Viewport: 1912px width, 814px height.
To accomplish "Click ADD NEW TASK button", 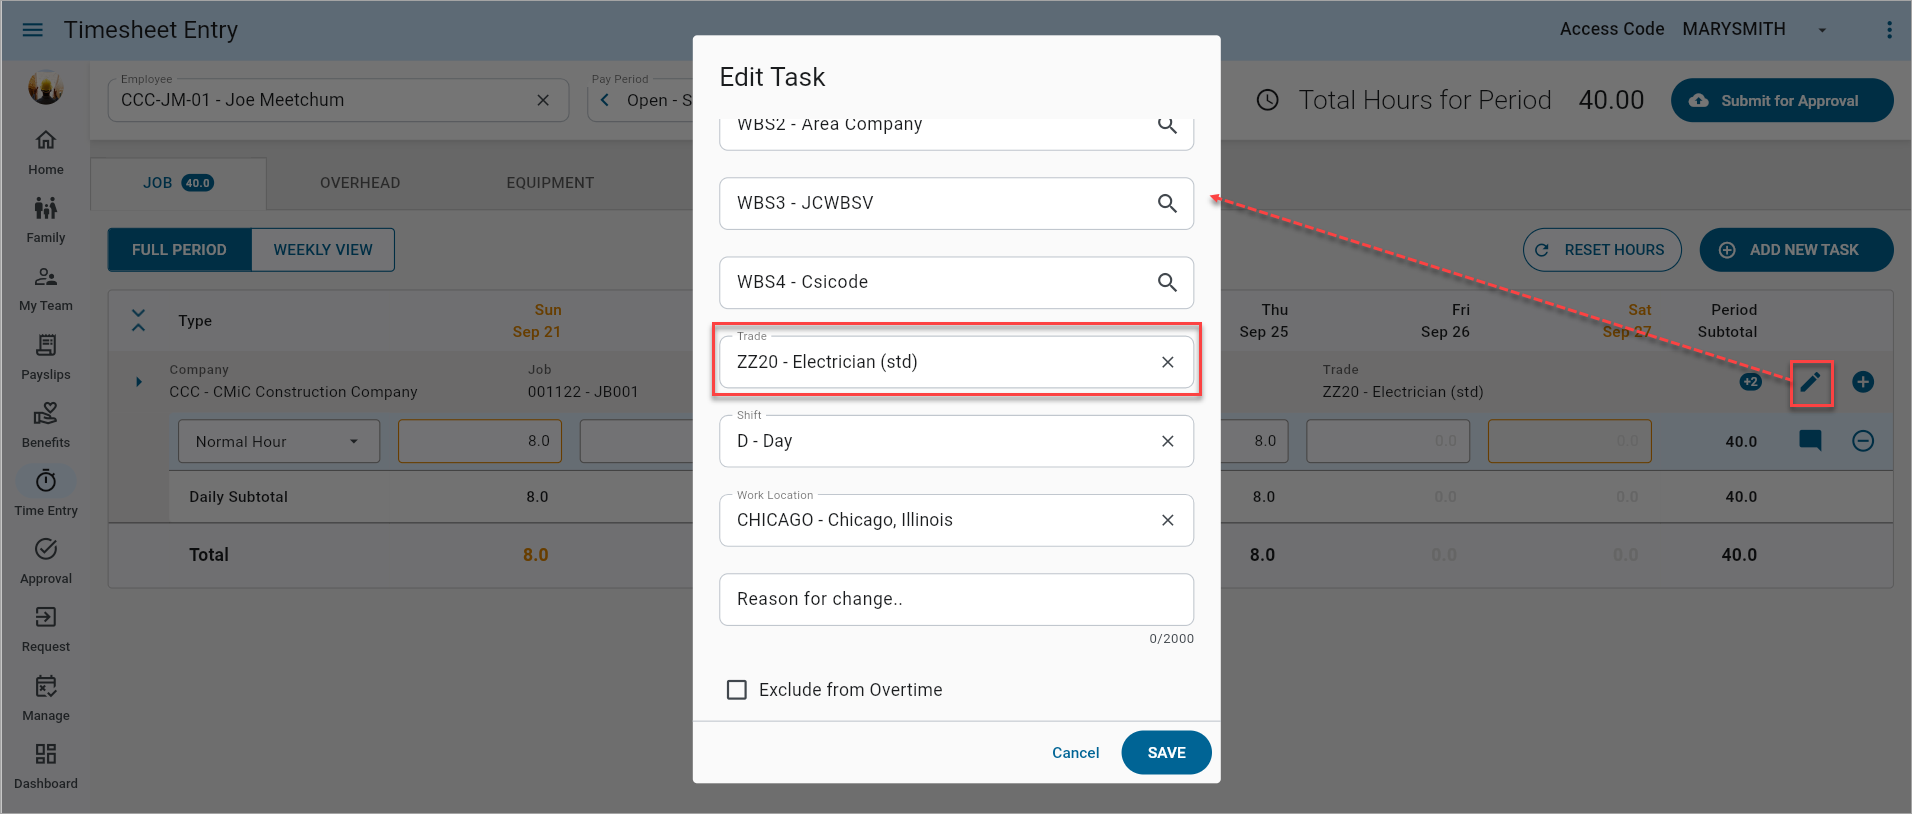I will pyautogui.click(x=1796, y=250).
